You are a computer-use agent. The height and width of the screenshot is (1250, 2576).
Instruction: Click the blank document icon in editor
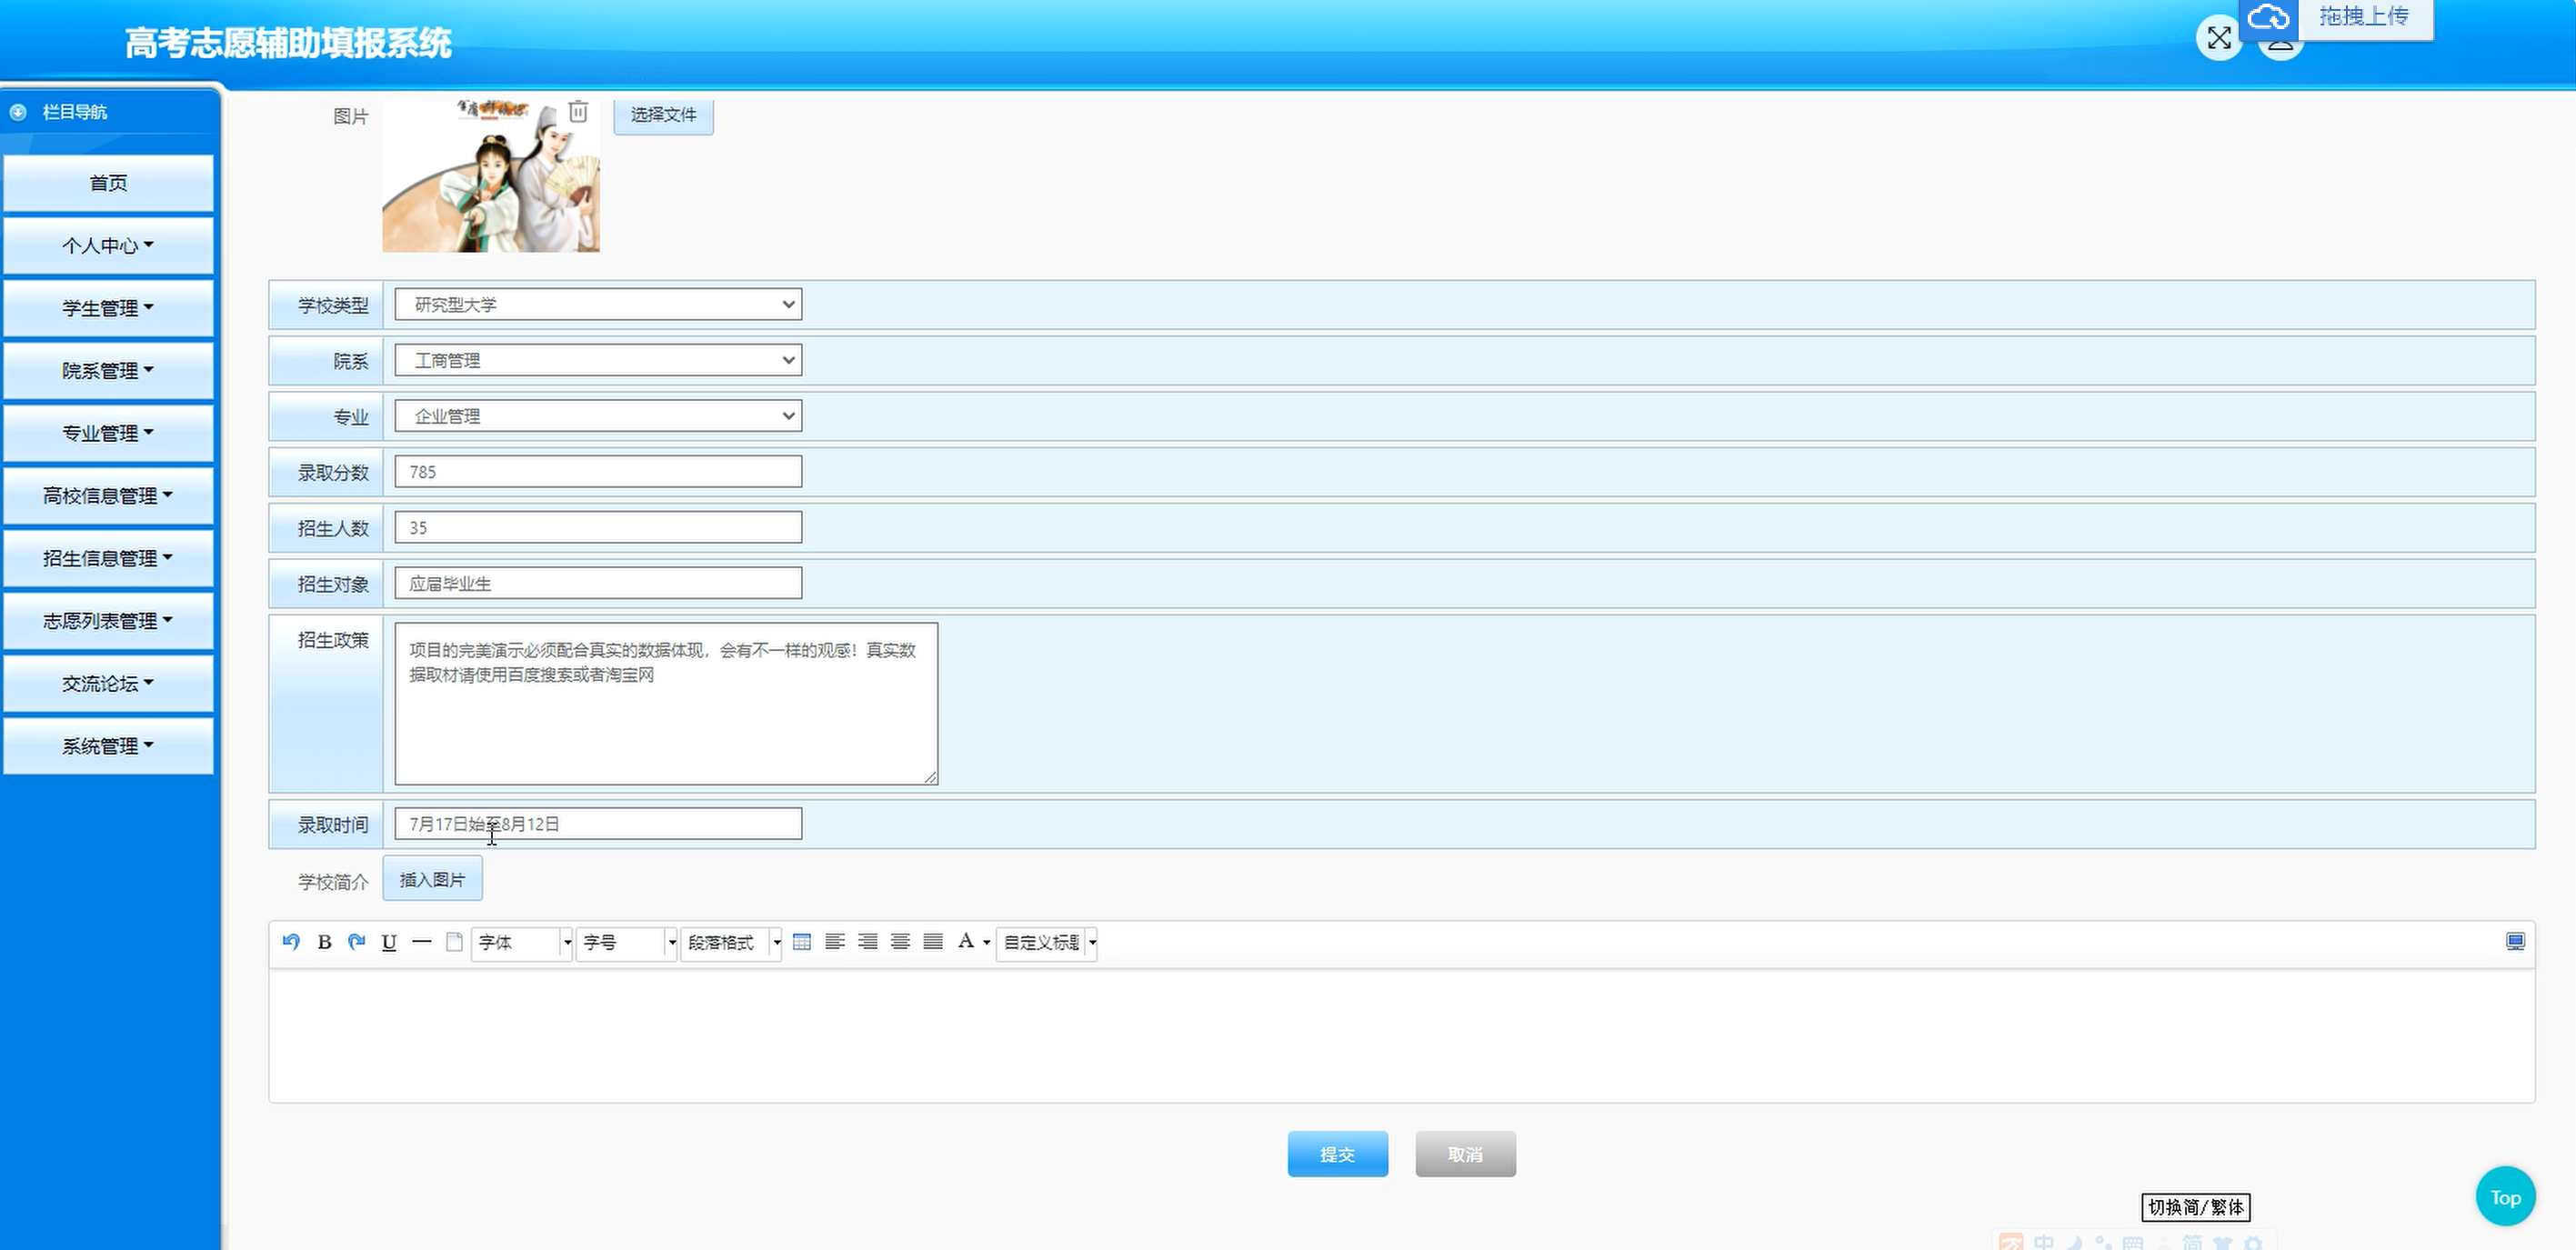point(454,942)
